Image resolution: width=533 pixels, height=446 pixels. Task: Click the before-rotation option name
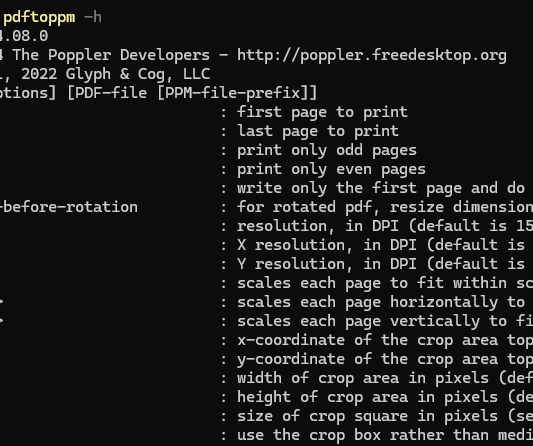[x=69, y=207]
